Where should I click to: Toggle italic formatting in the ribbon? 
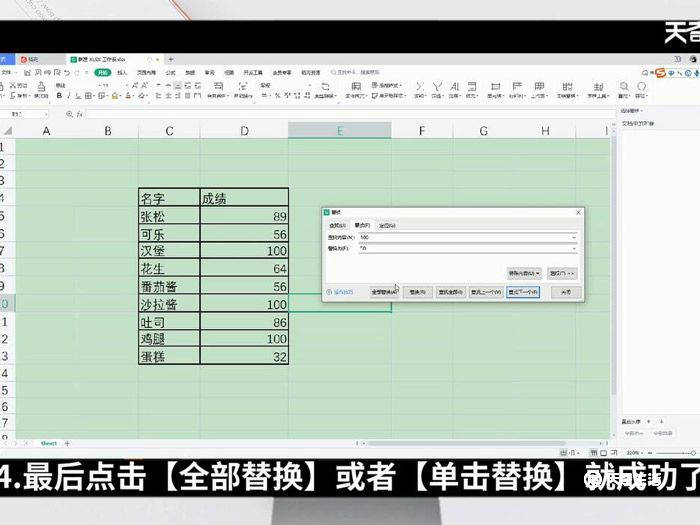69,96
